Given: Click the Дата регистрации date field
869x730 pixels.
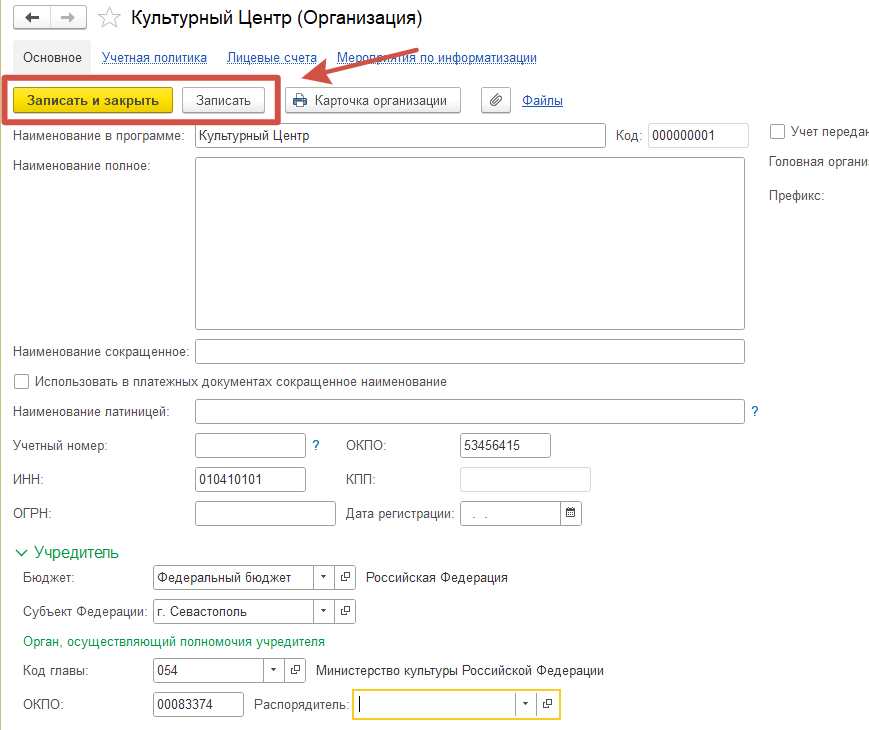Looking at the screenshot, I should click(x=510, y=513).
